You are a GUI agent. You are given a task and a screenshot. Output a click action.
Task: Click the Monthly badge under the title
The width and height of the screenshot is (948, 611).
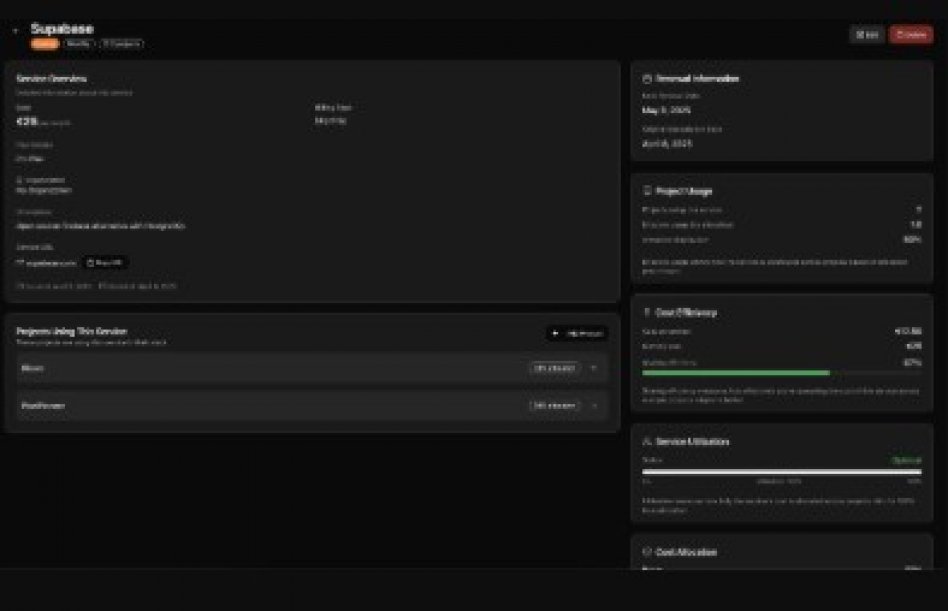[x=79, y=44]
